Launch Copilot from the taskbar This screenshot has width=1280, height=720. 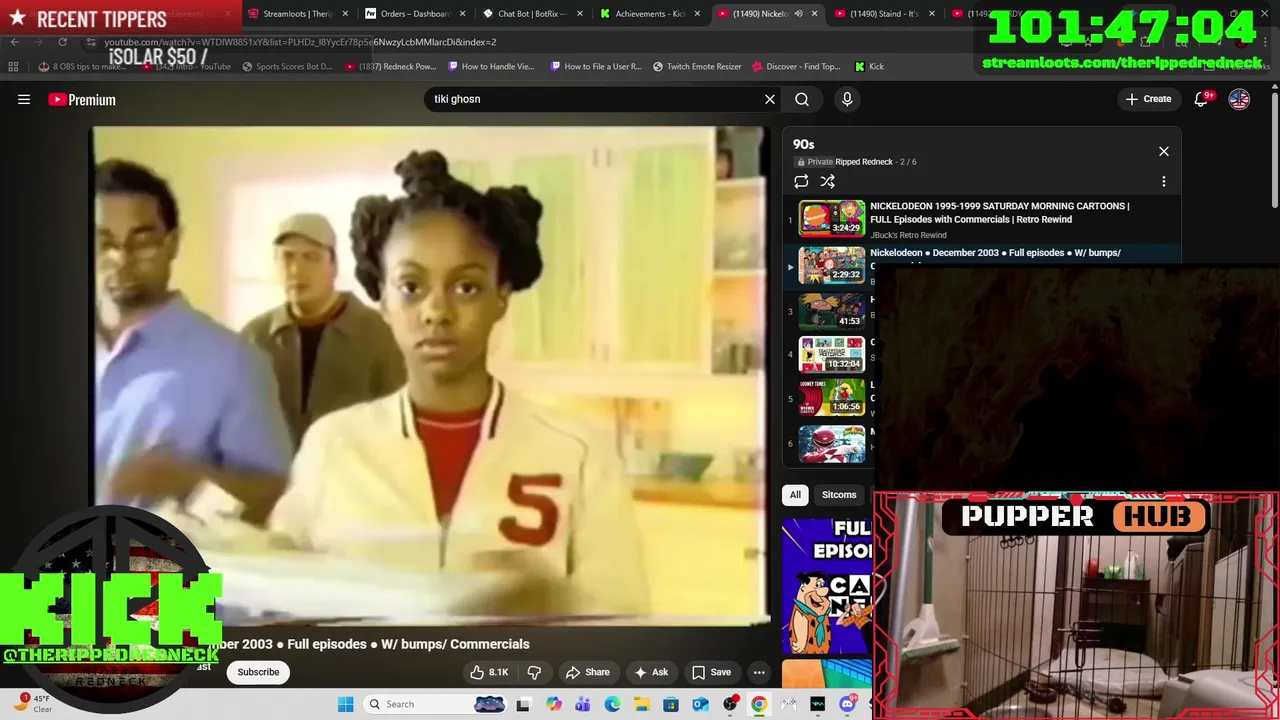pos(554,704)
